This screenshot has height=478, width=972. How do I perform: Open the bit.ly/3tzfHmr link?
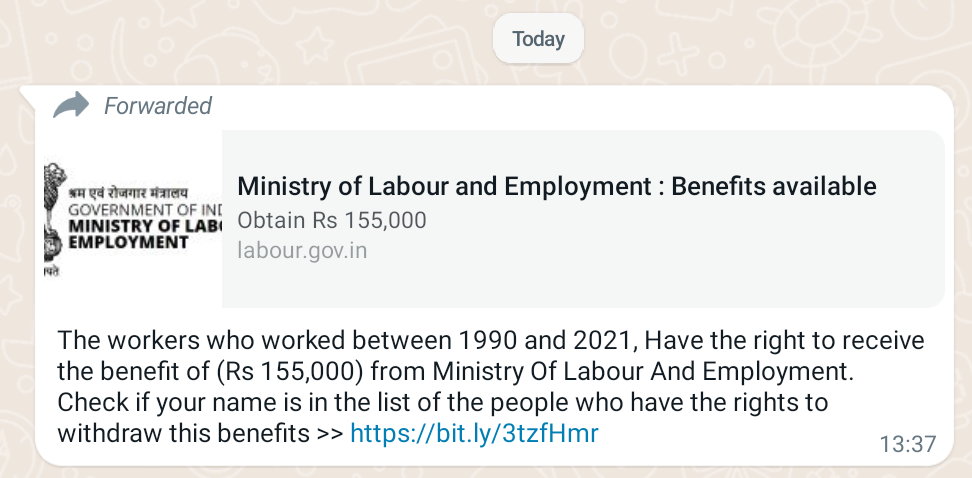(474, 433)
